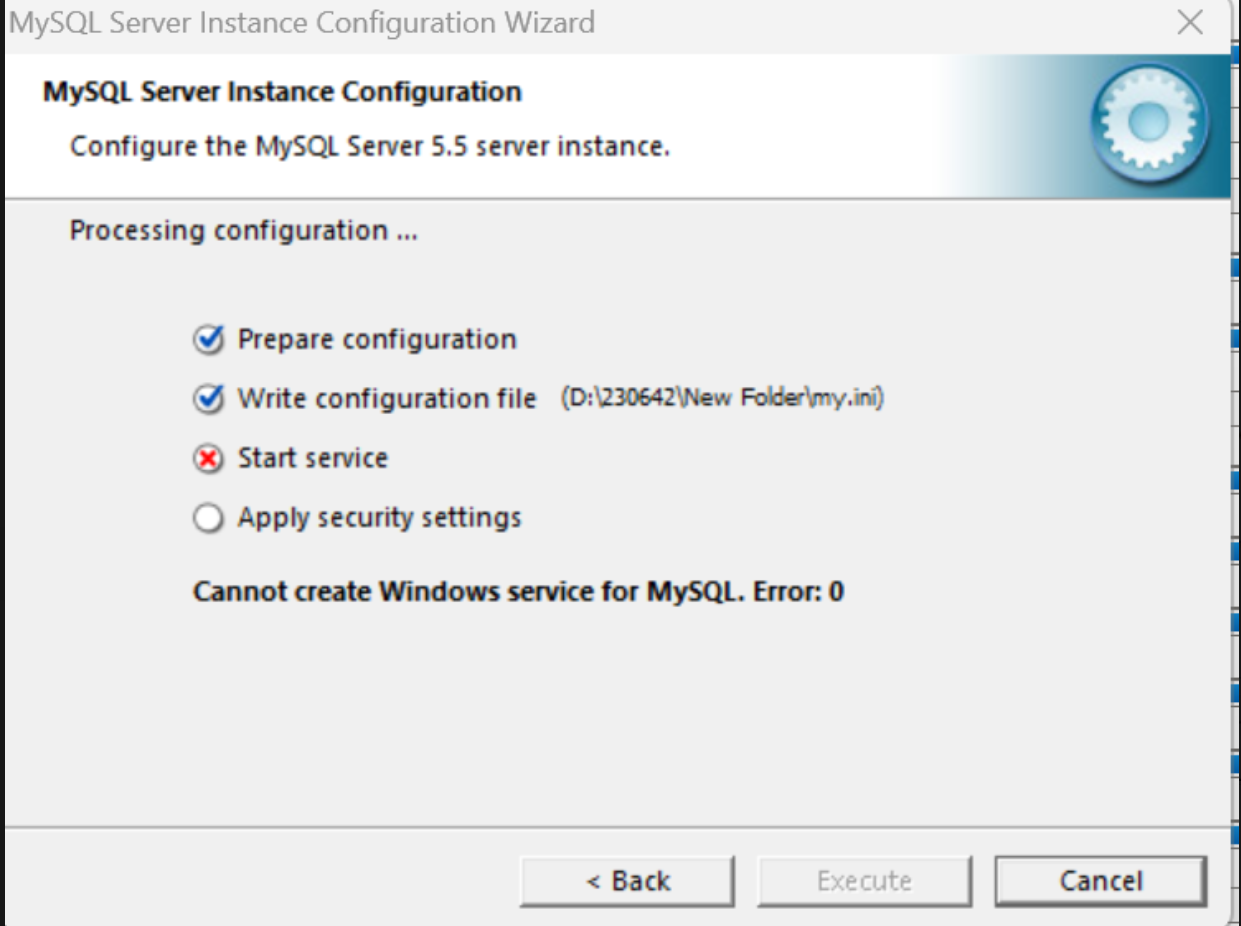The width and height of the screenshot is (1241, 926).
Task: Click the Cancel button
Action: click(x=1101, y=880)
